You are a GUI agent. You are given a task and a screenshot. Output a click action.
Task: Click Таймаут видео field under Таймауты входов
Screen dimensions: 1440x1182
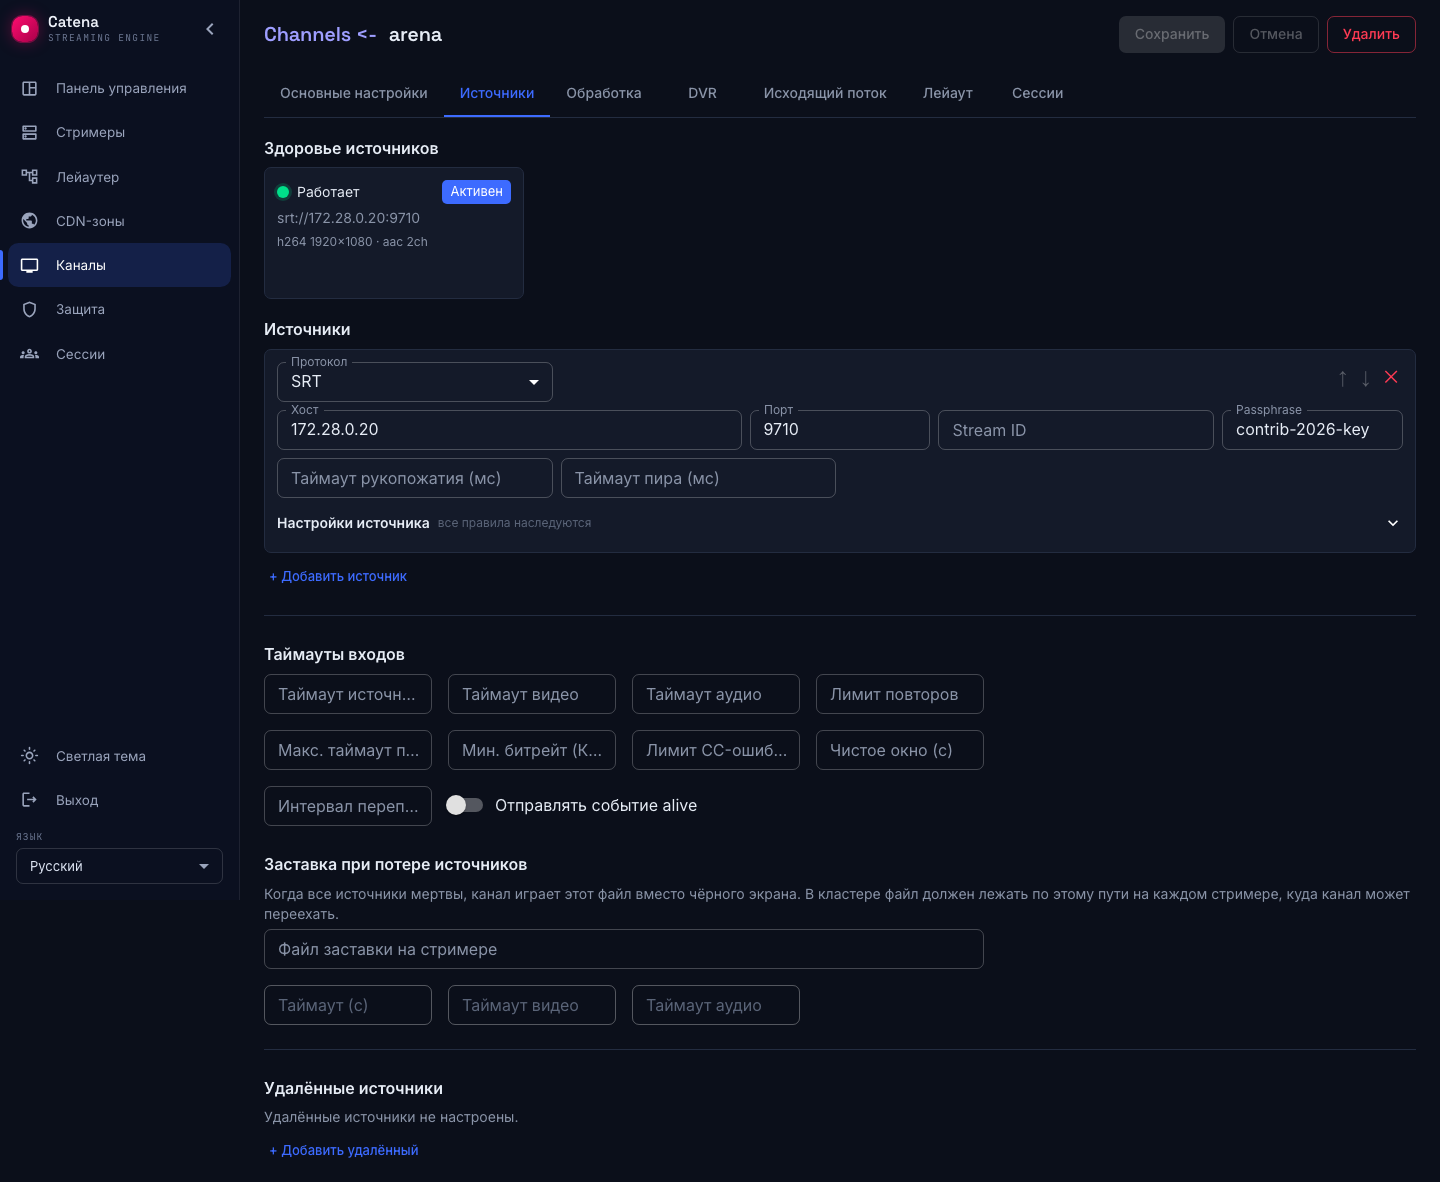click(532, 694)
